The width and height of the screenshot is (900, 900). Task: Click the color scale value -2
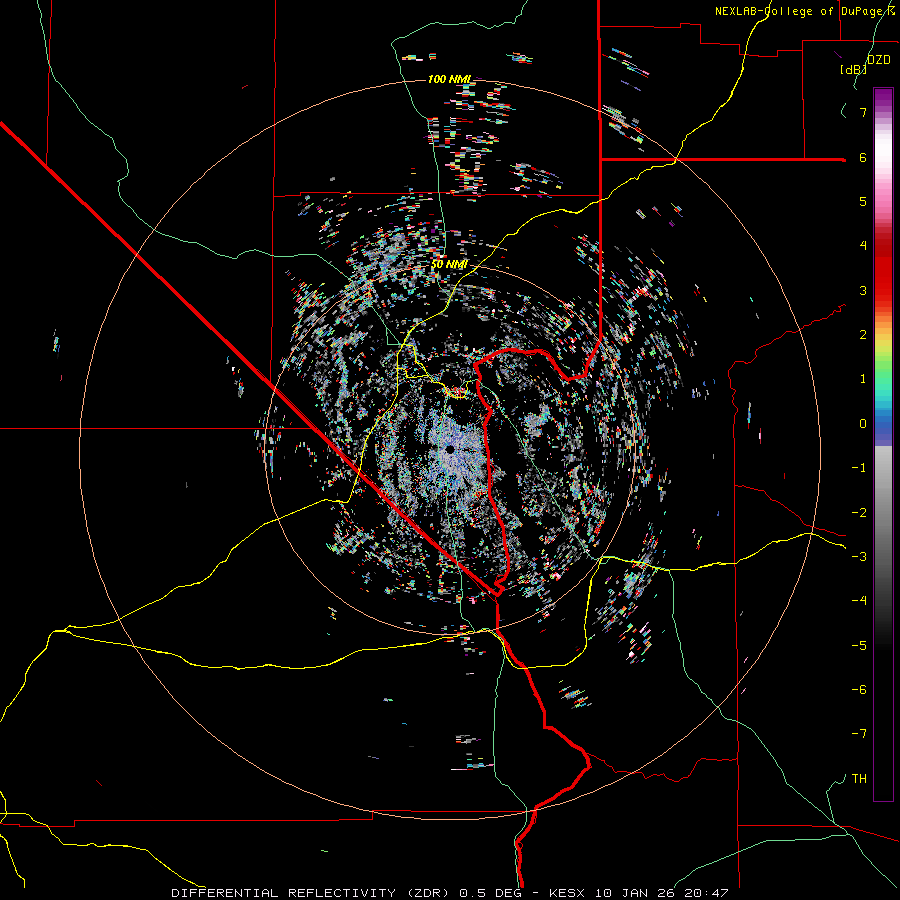(859, 513)
